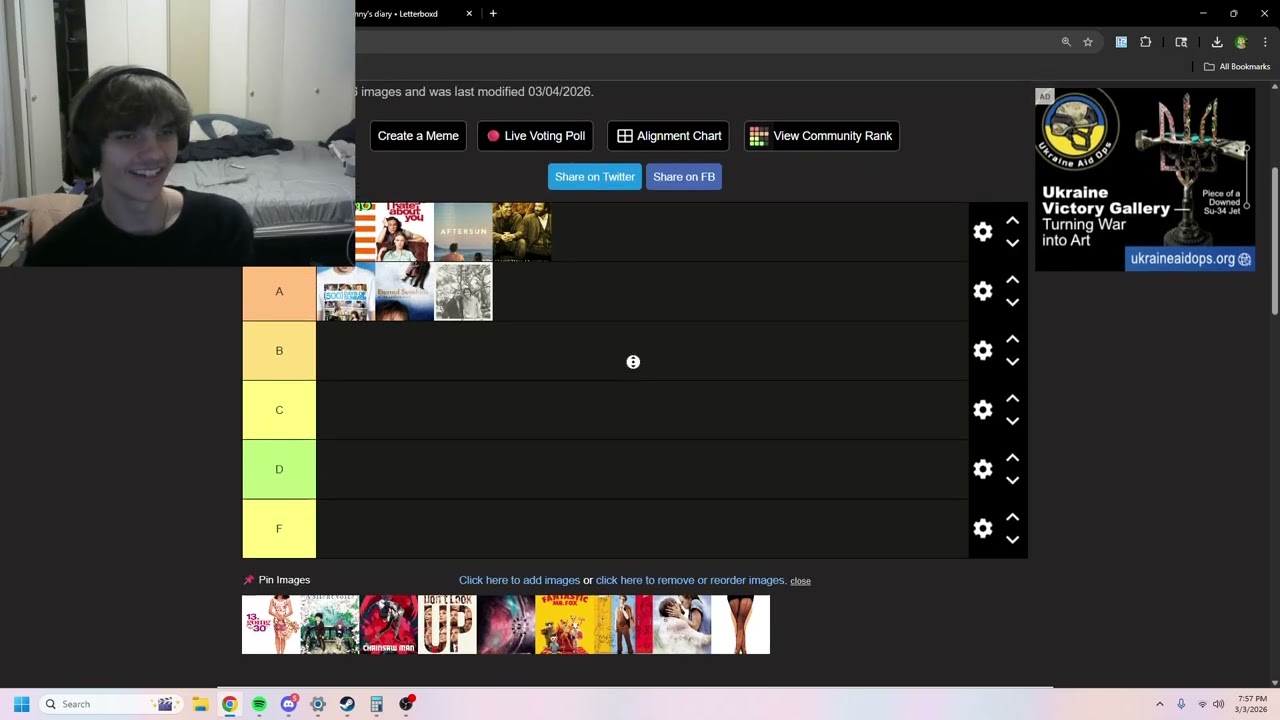View Community Rank
1280x720 pixels.
pos(822,136)
